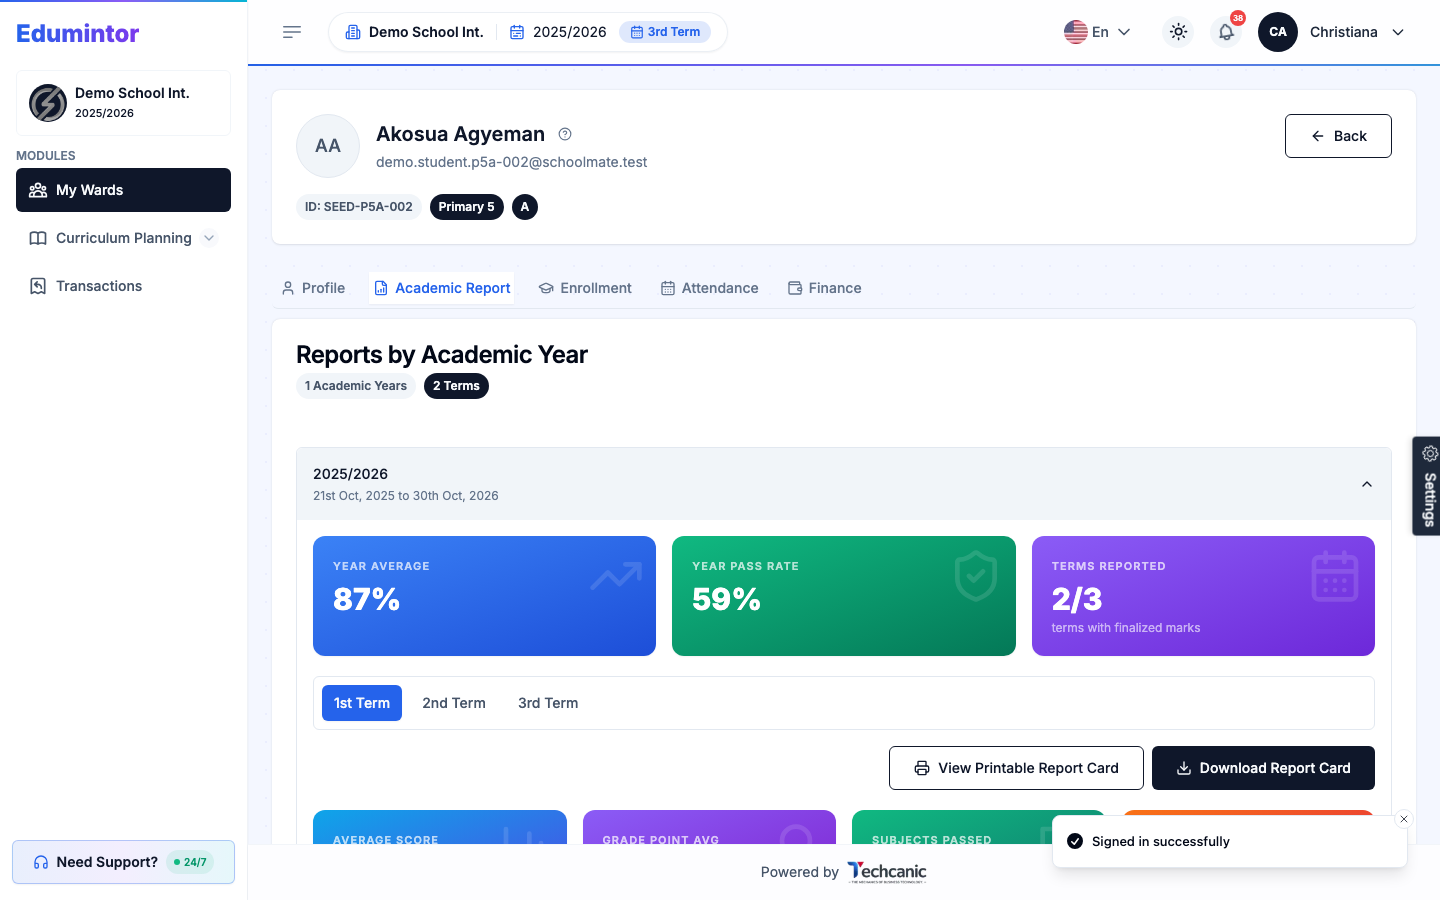Open My Wards module

coord(123,190)
